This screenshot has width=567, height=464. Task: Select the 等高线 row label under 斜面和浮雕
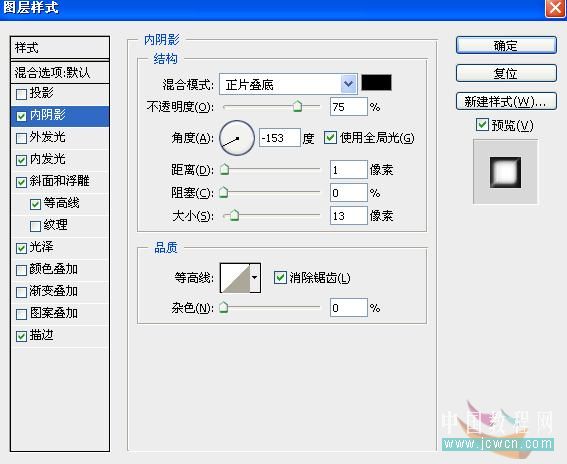[61, 203]
